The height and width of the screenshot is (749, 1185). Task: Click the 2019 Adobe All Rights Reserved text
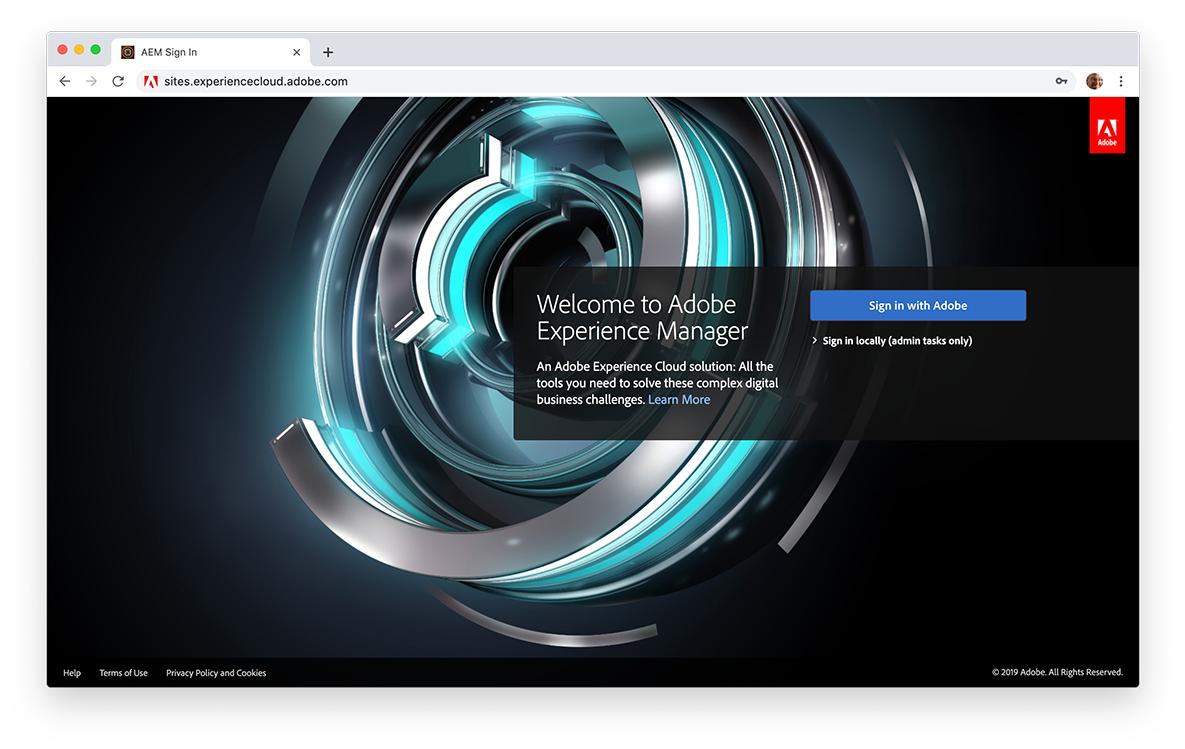tap(1057, 672)
